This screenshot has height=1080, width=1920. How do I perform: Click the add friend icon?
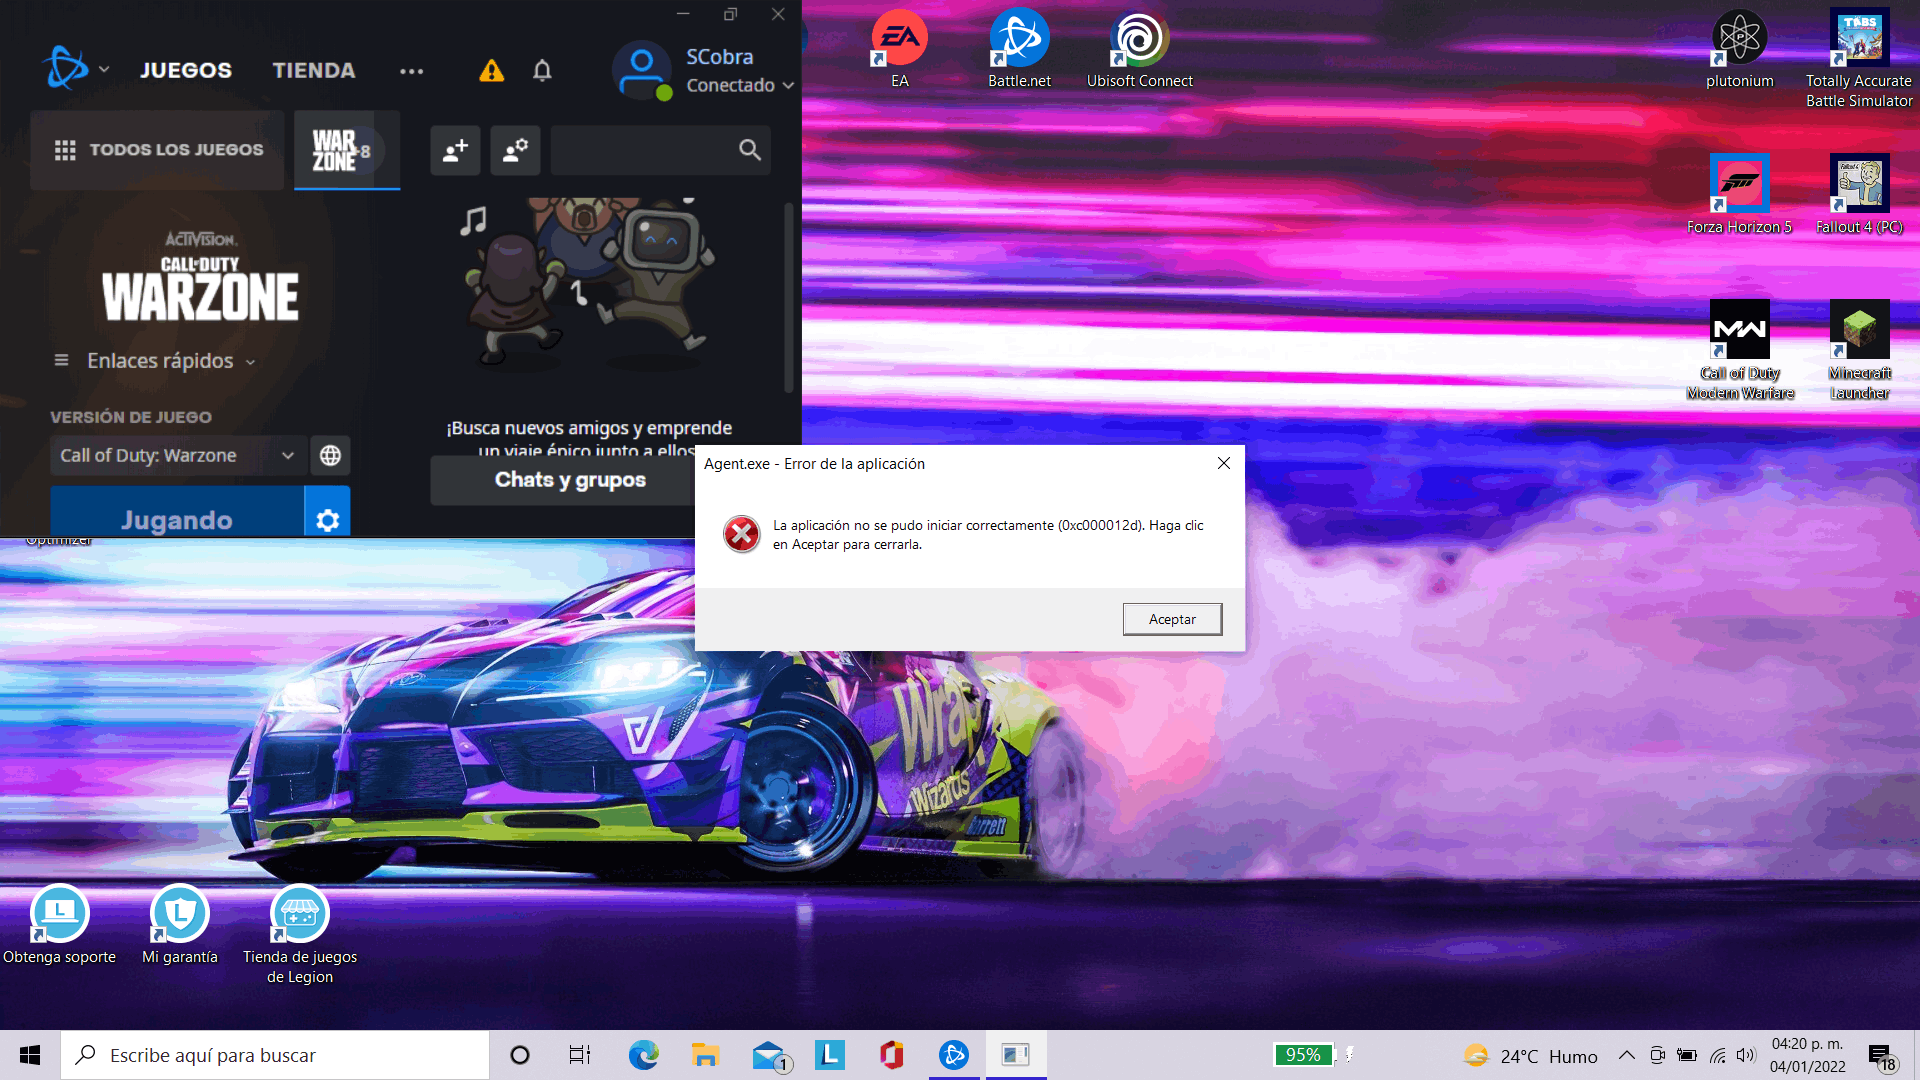coord(455,150)
